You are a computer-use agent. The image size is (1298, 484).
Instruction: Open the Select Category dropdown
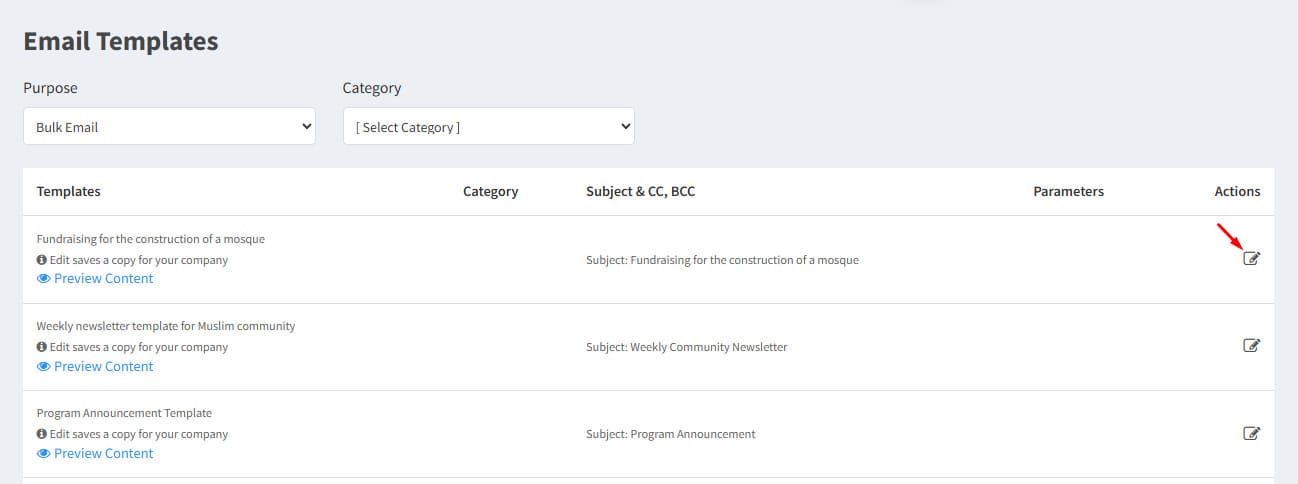488,127
